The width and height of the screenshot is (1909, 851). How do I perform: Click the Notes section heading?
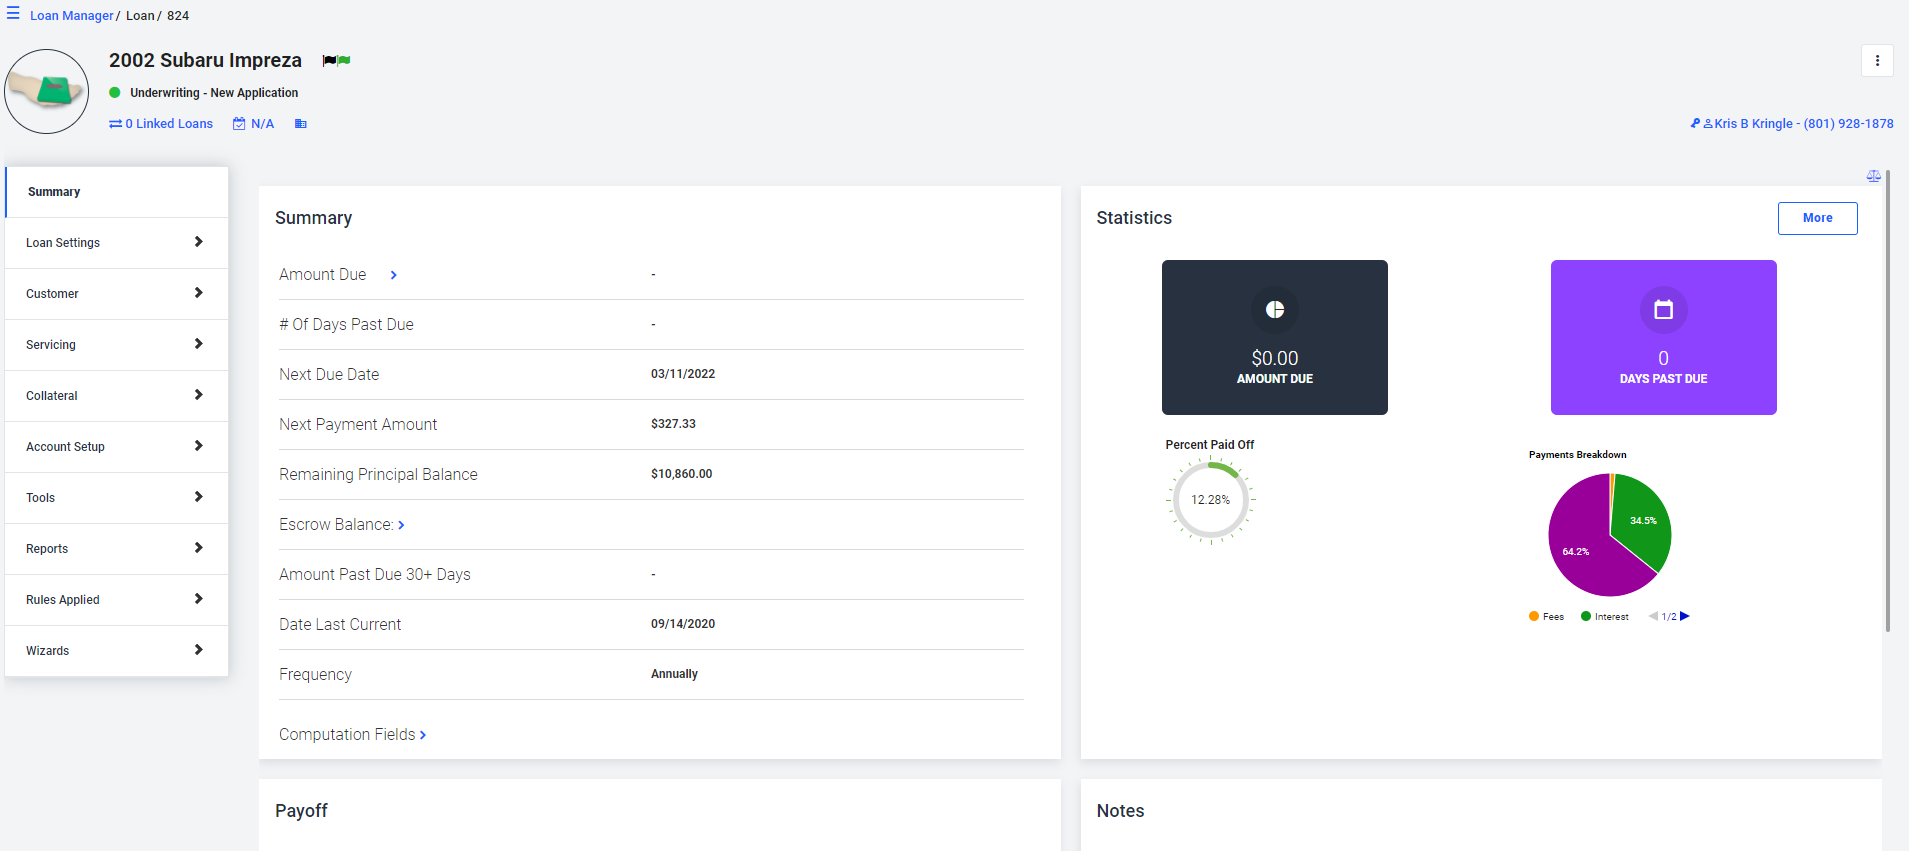pyautogui.click(x=1120, y=811)
